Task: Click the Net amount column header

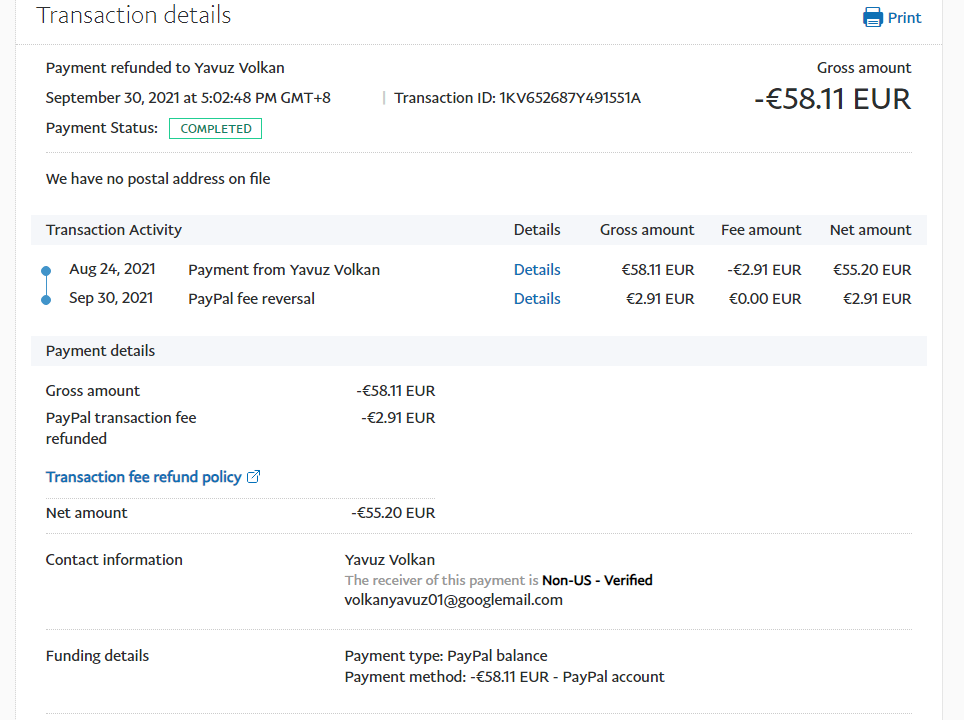Action: [870, 230]
